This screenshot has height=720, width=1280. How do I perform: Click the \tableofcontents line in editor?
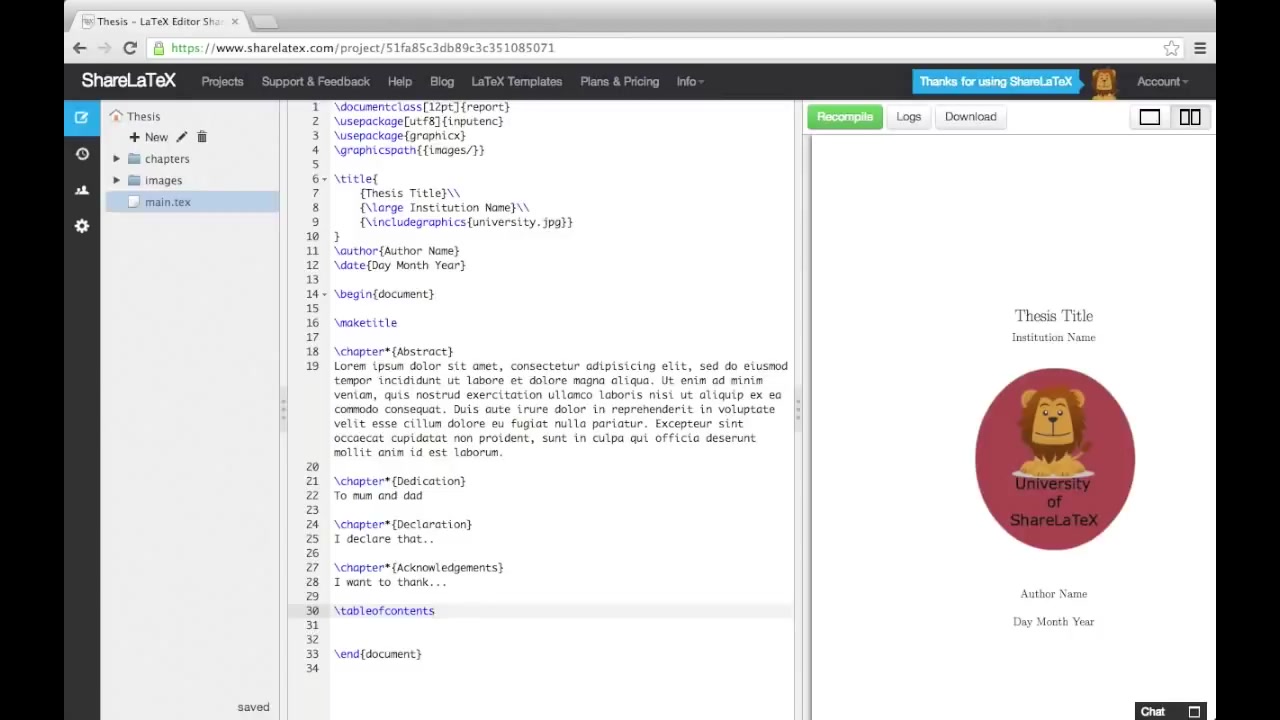(384, 611)
